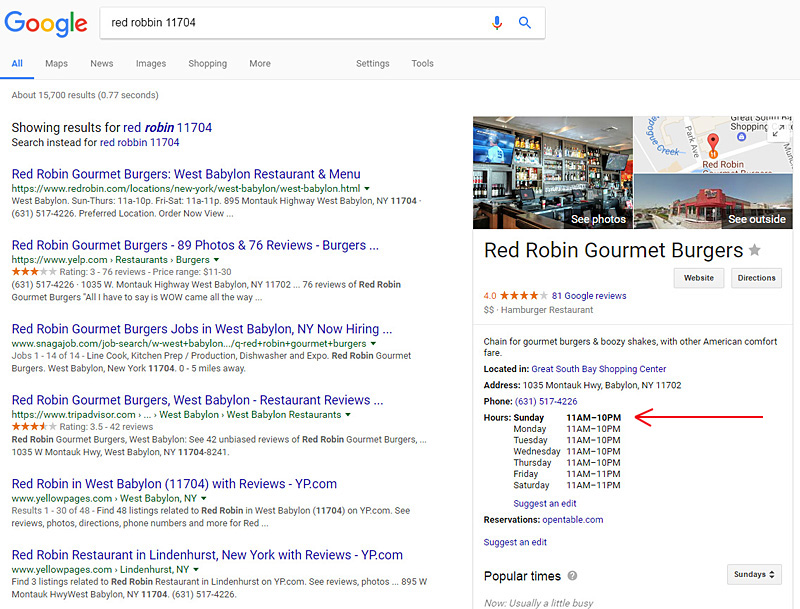Open the Red Robin in West Babylon YP.com result
Viewport: 800px width, 609px height.
pos(174,484)
